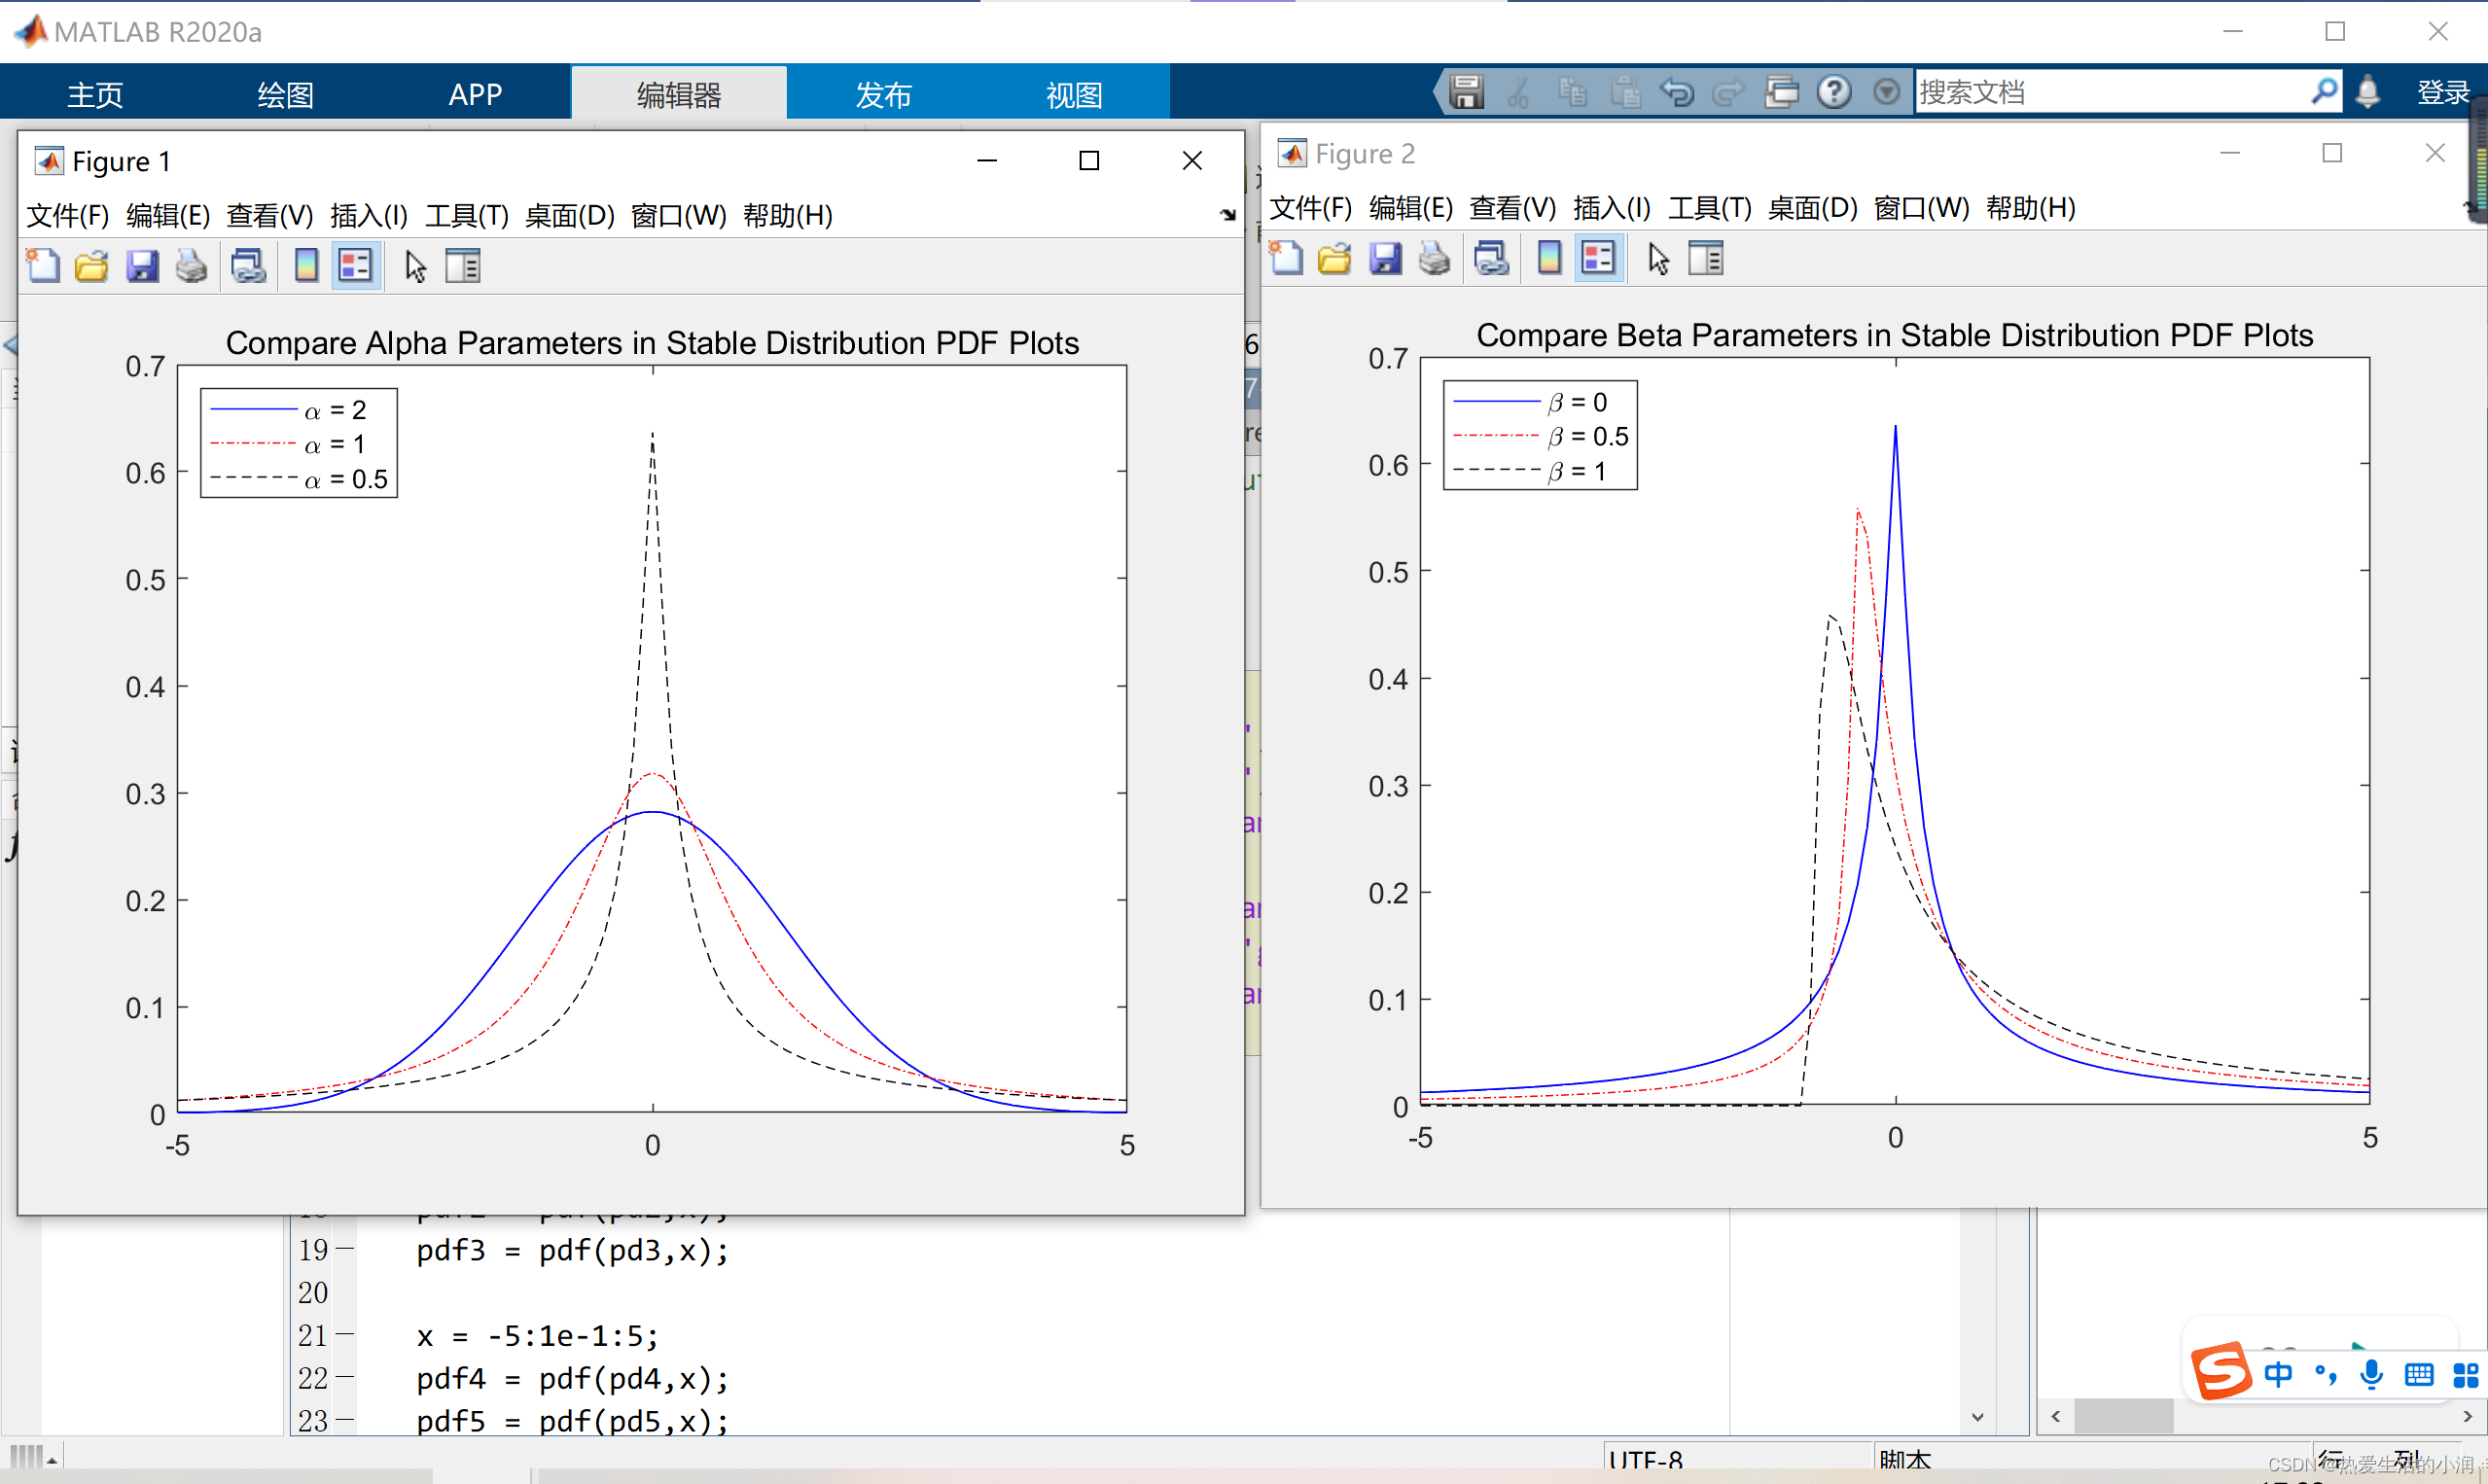Click the beta legend box in Figure 2
Viewport: 2488px width, 1484px height.
[1540, 435]
